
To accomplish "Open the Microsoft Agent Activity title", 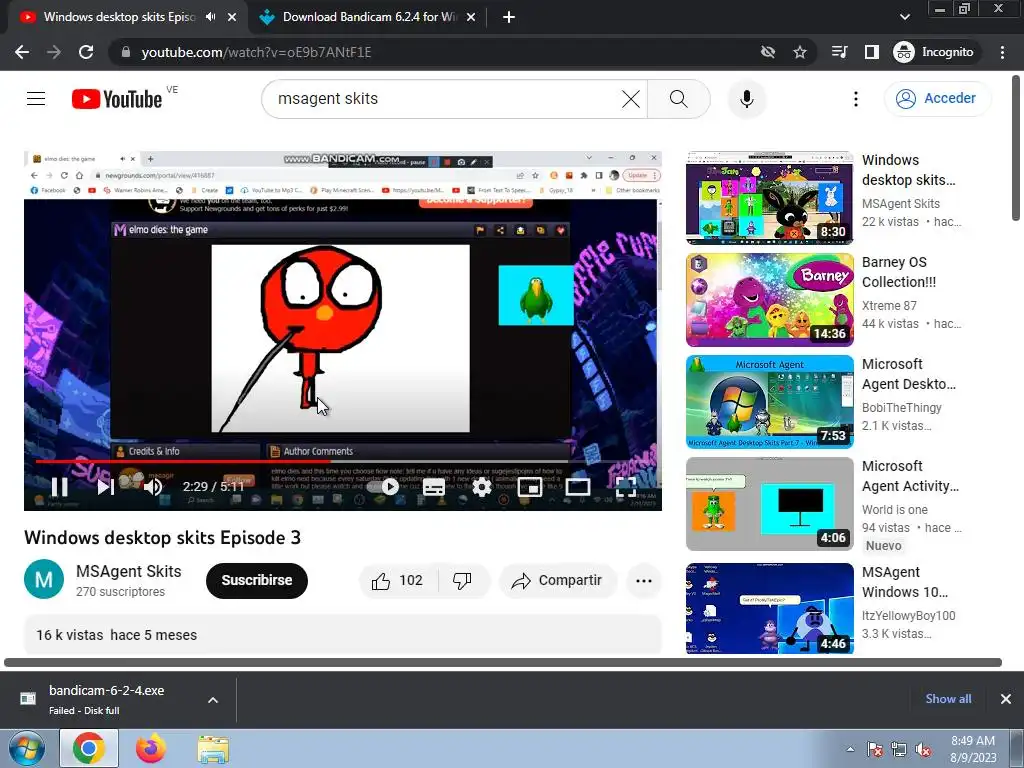I will click(910, 476).
